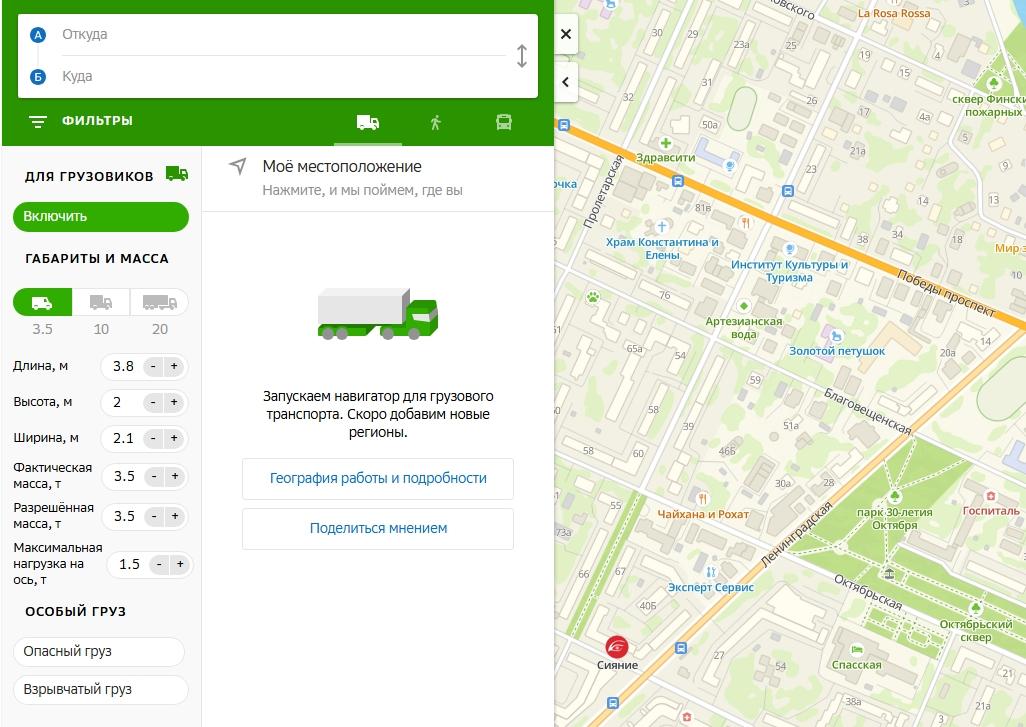The height and width of the screenshot is (727, 1026).
Task: Click the Откуда origin input field
Action: coord(280,35)
